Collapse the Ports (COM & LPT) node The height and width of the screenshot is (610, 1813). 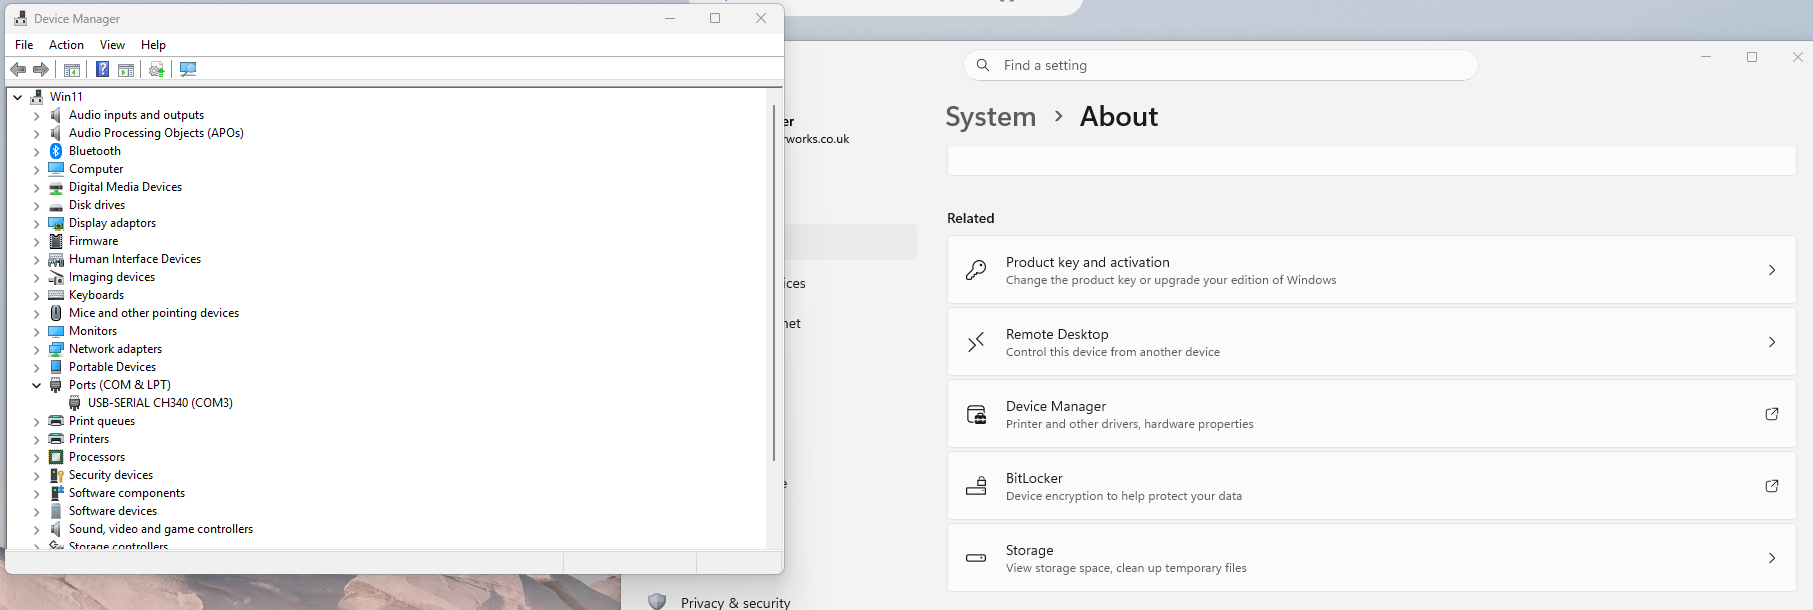coord(37,385)
